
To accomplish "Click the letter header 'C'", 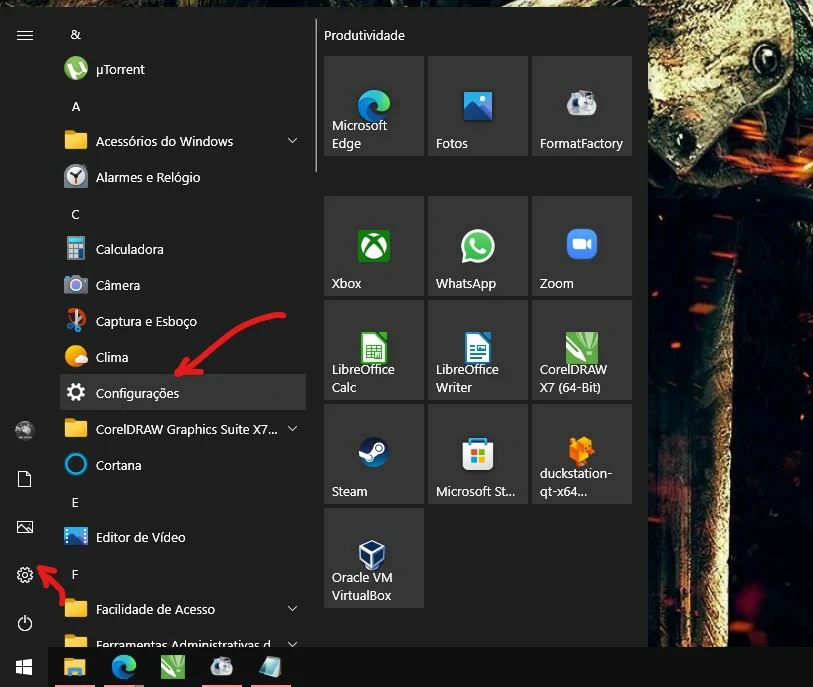I will 76,215.
